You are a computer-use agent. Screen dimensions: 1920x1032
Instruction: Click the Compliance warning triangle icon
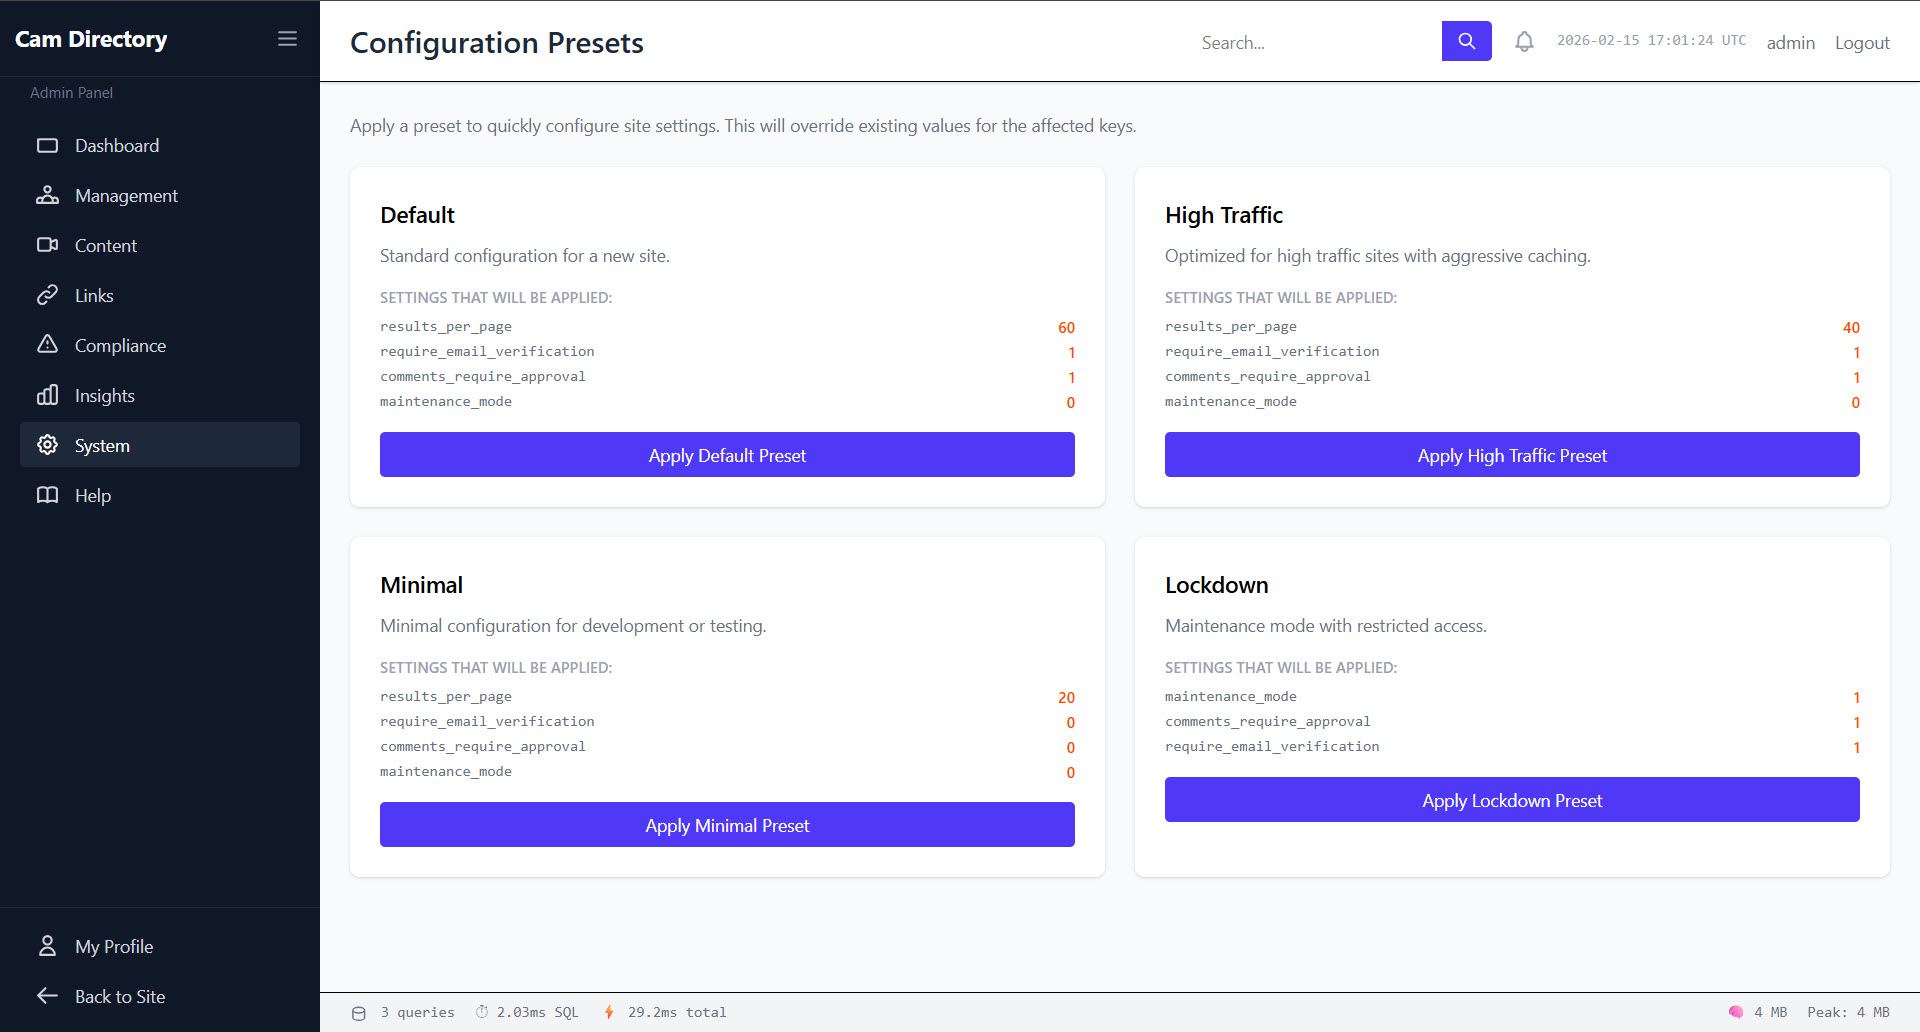tap(47, 345)
